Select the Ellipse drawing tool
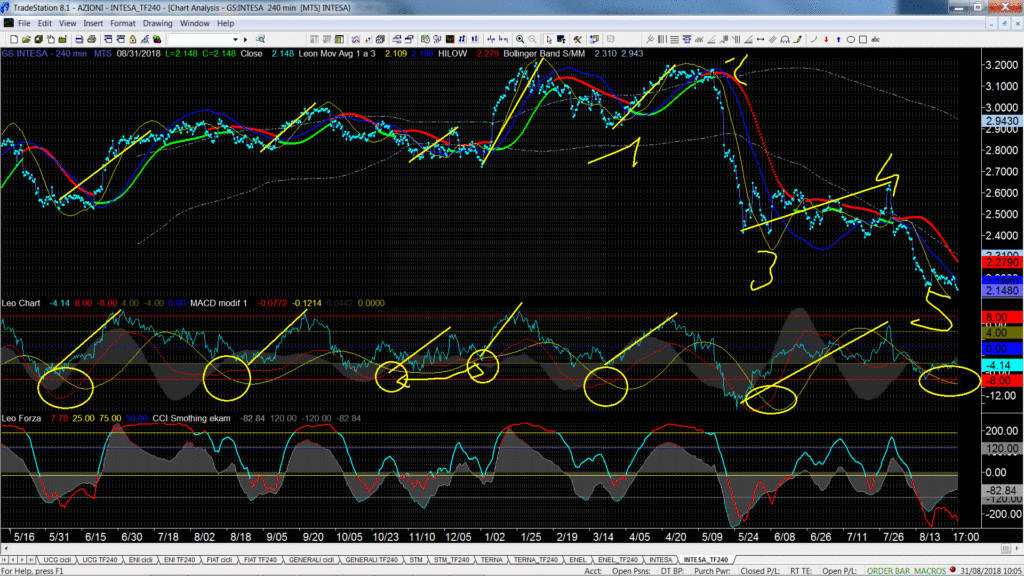Viewport: 1024px width, 576px height. coord(850,39)
